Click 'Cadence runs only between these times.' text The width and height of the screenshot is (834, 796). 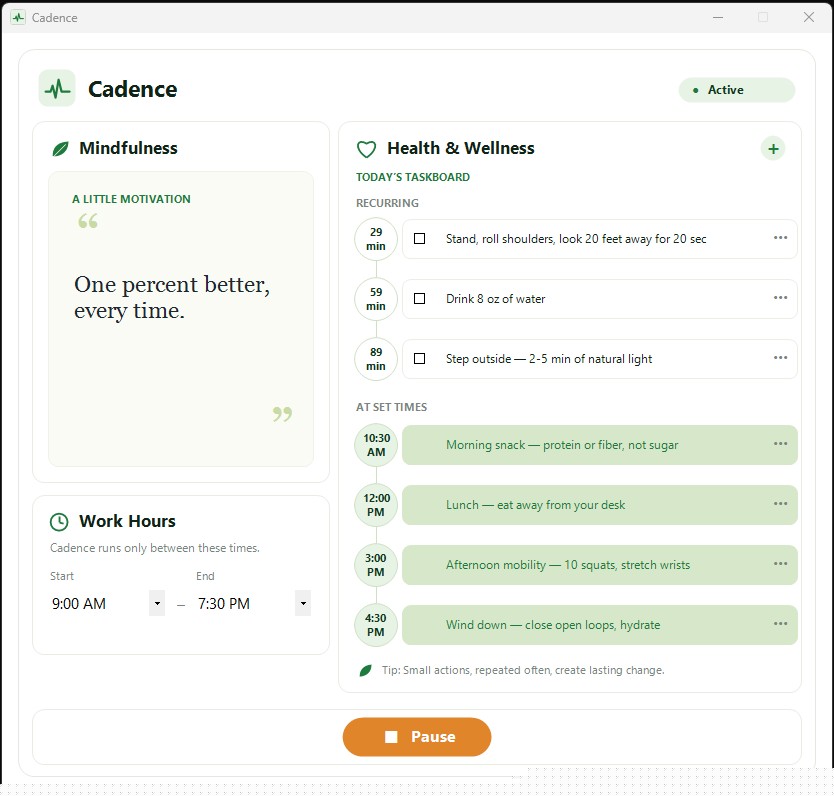click(x=155, y=548)
